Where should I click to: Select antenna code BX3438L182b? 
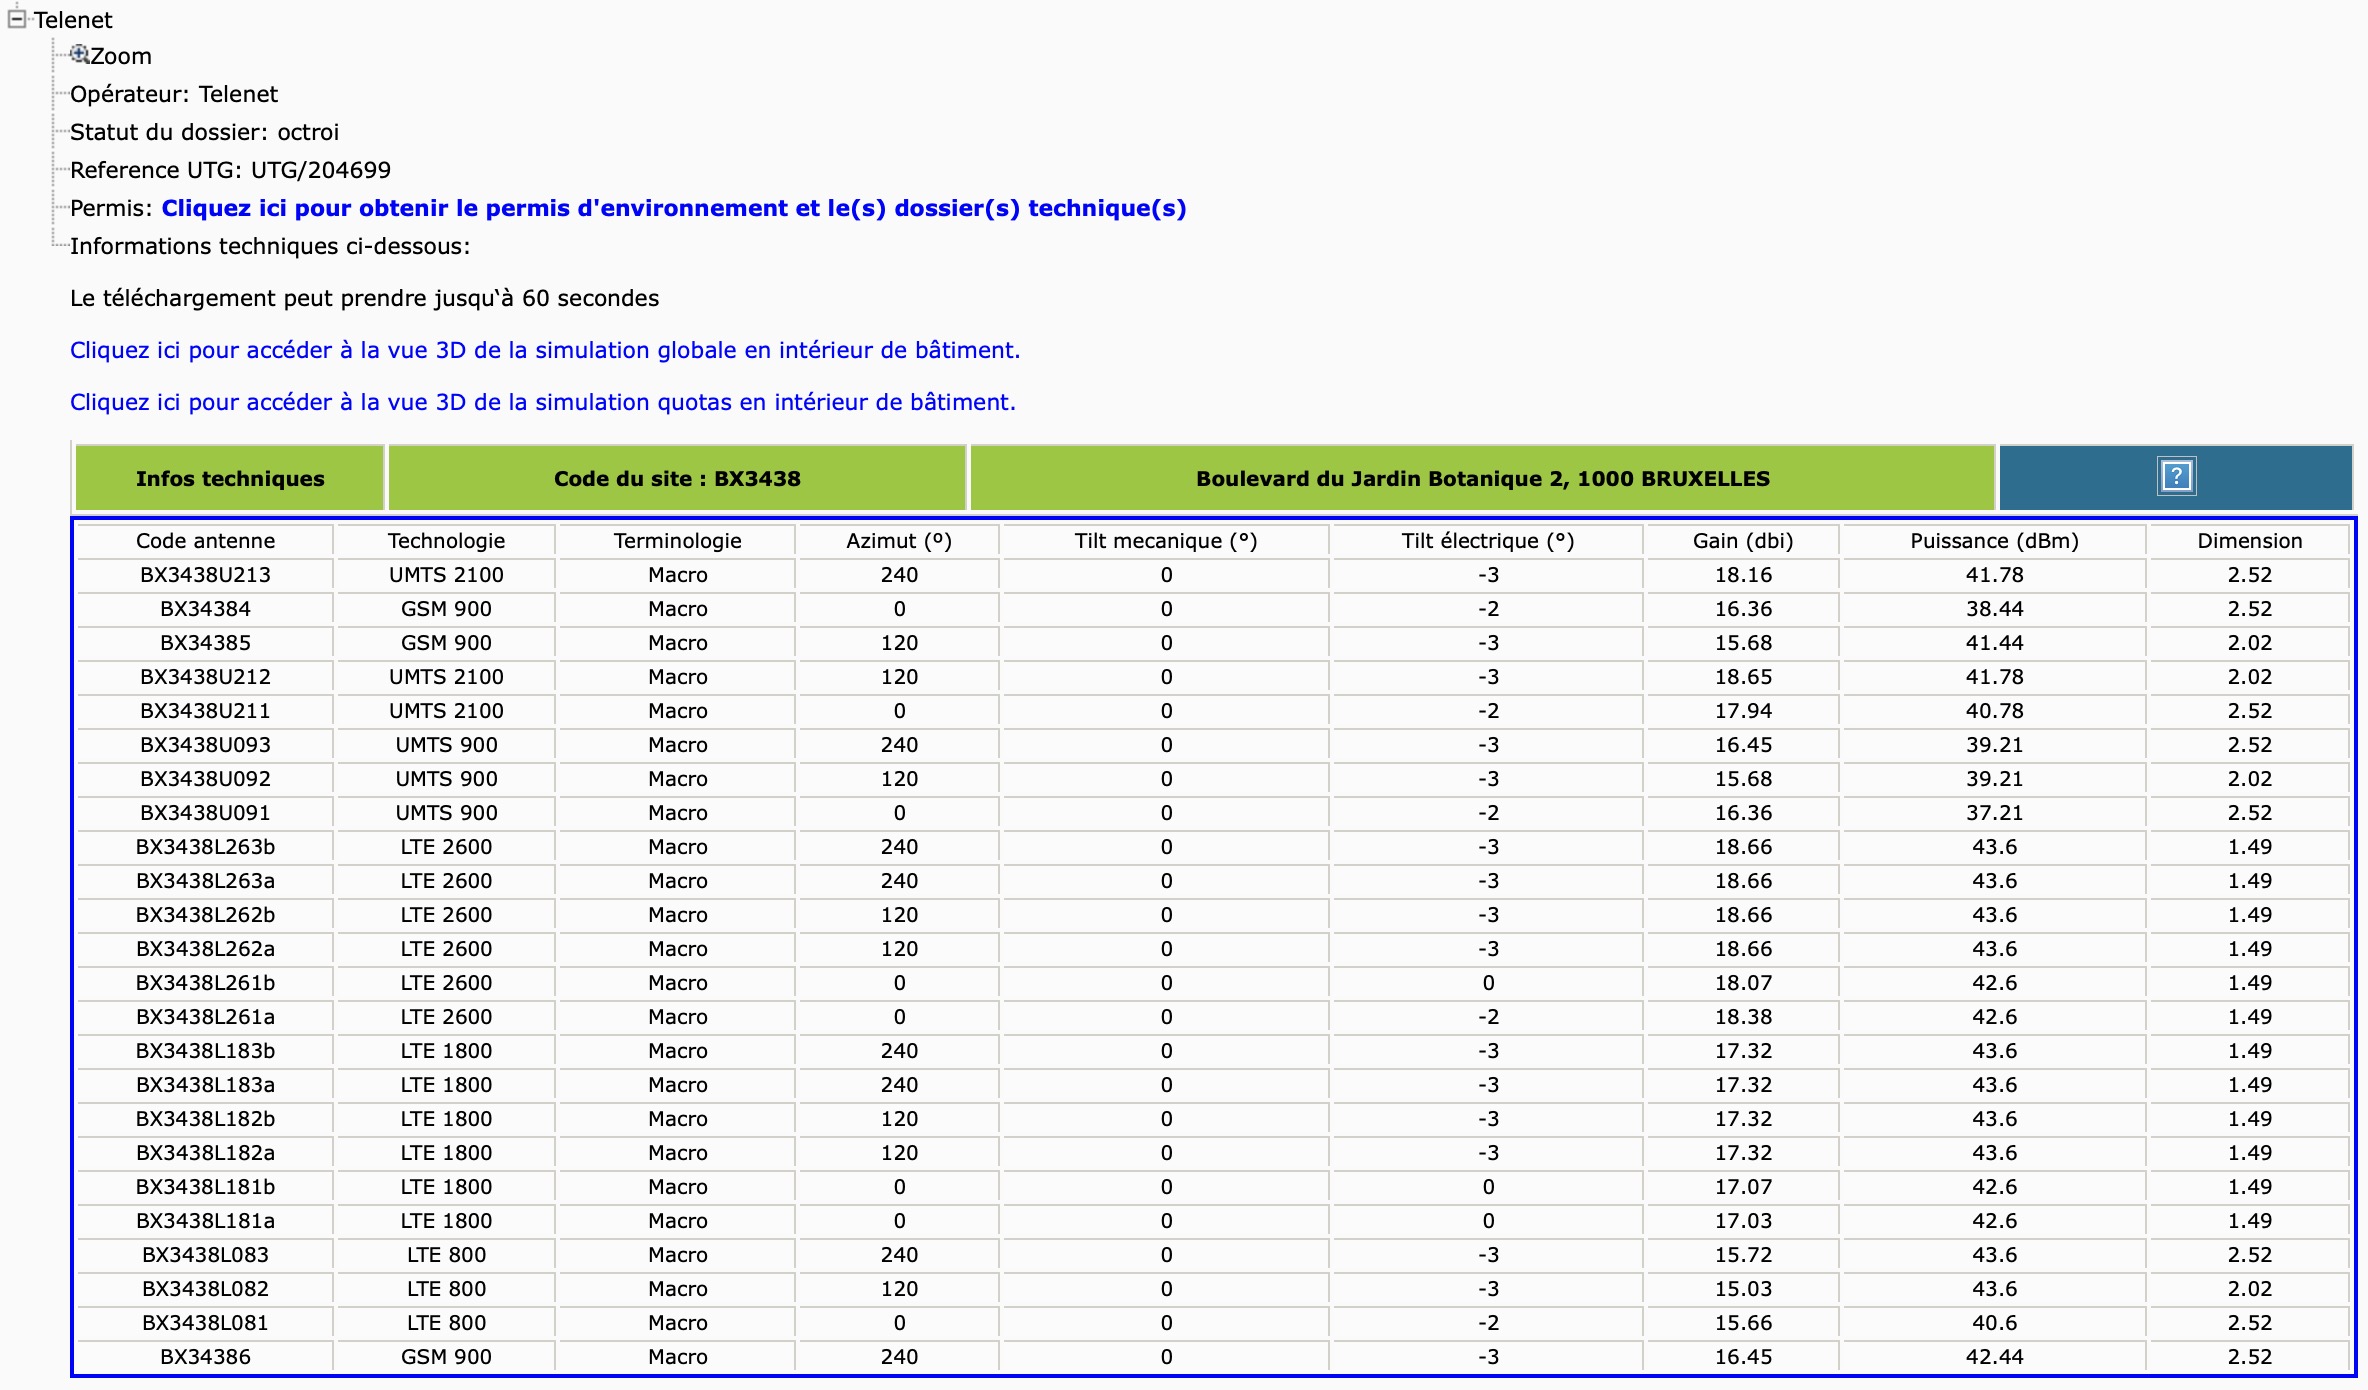coord(205,1119)
